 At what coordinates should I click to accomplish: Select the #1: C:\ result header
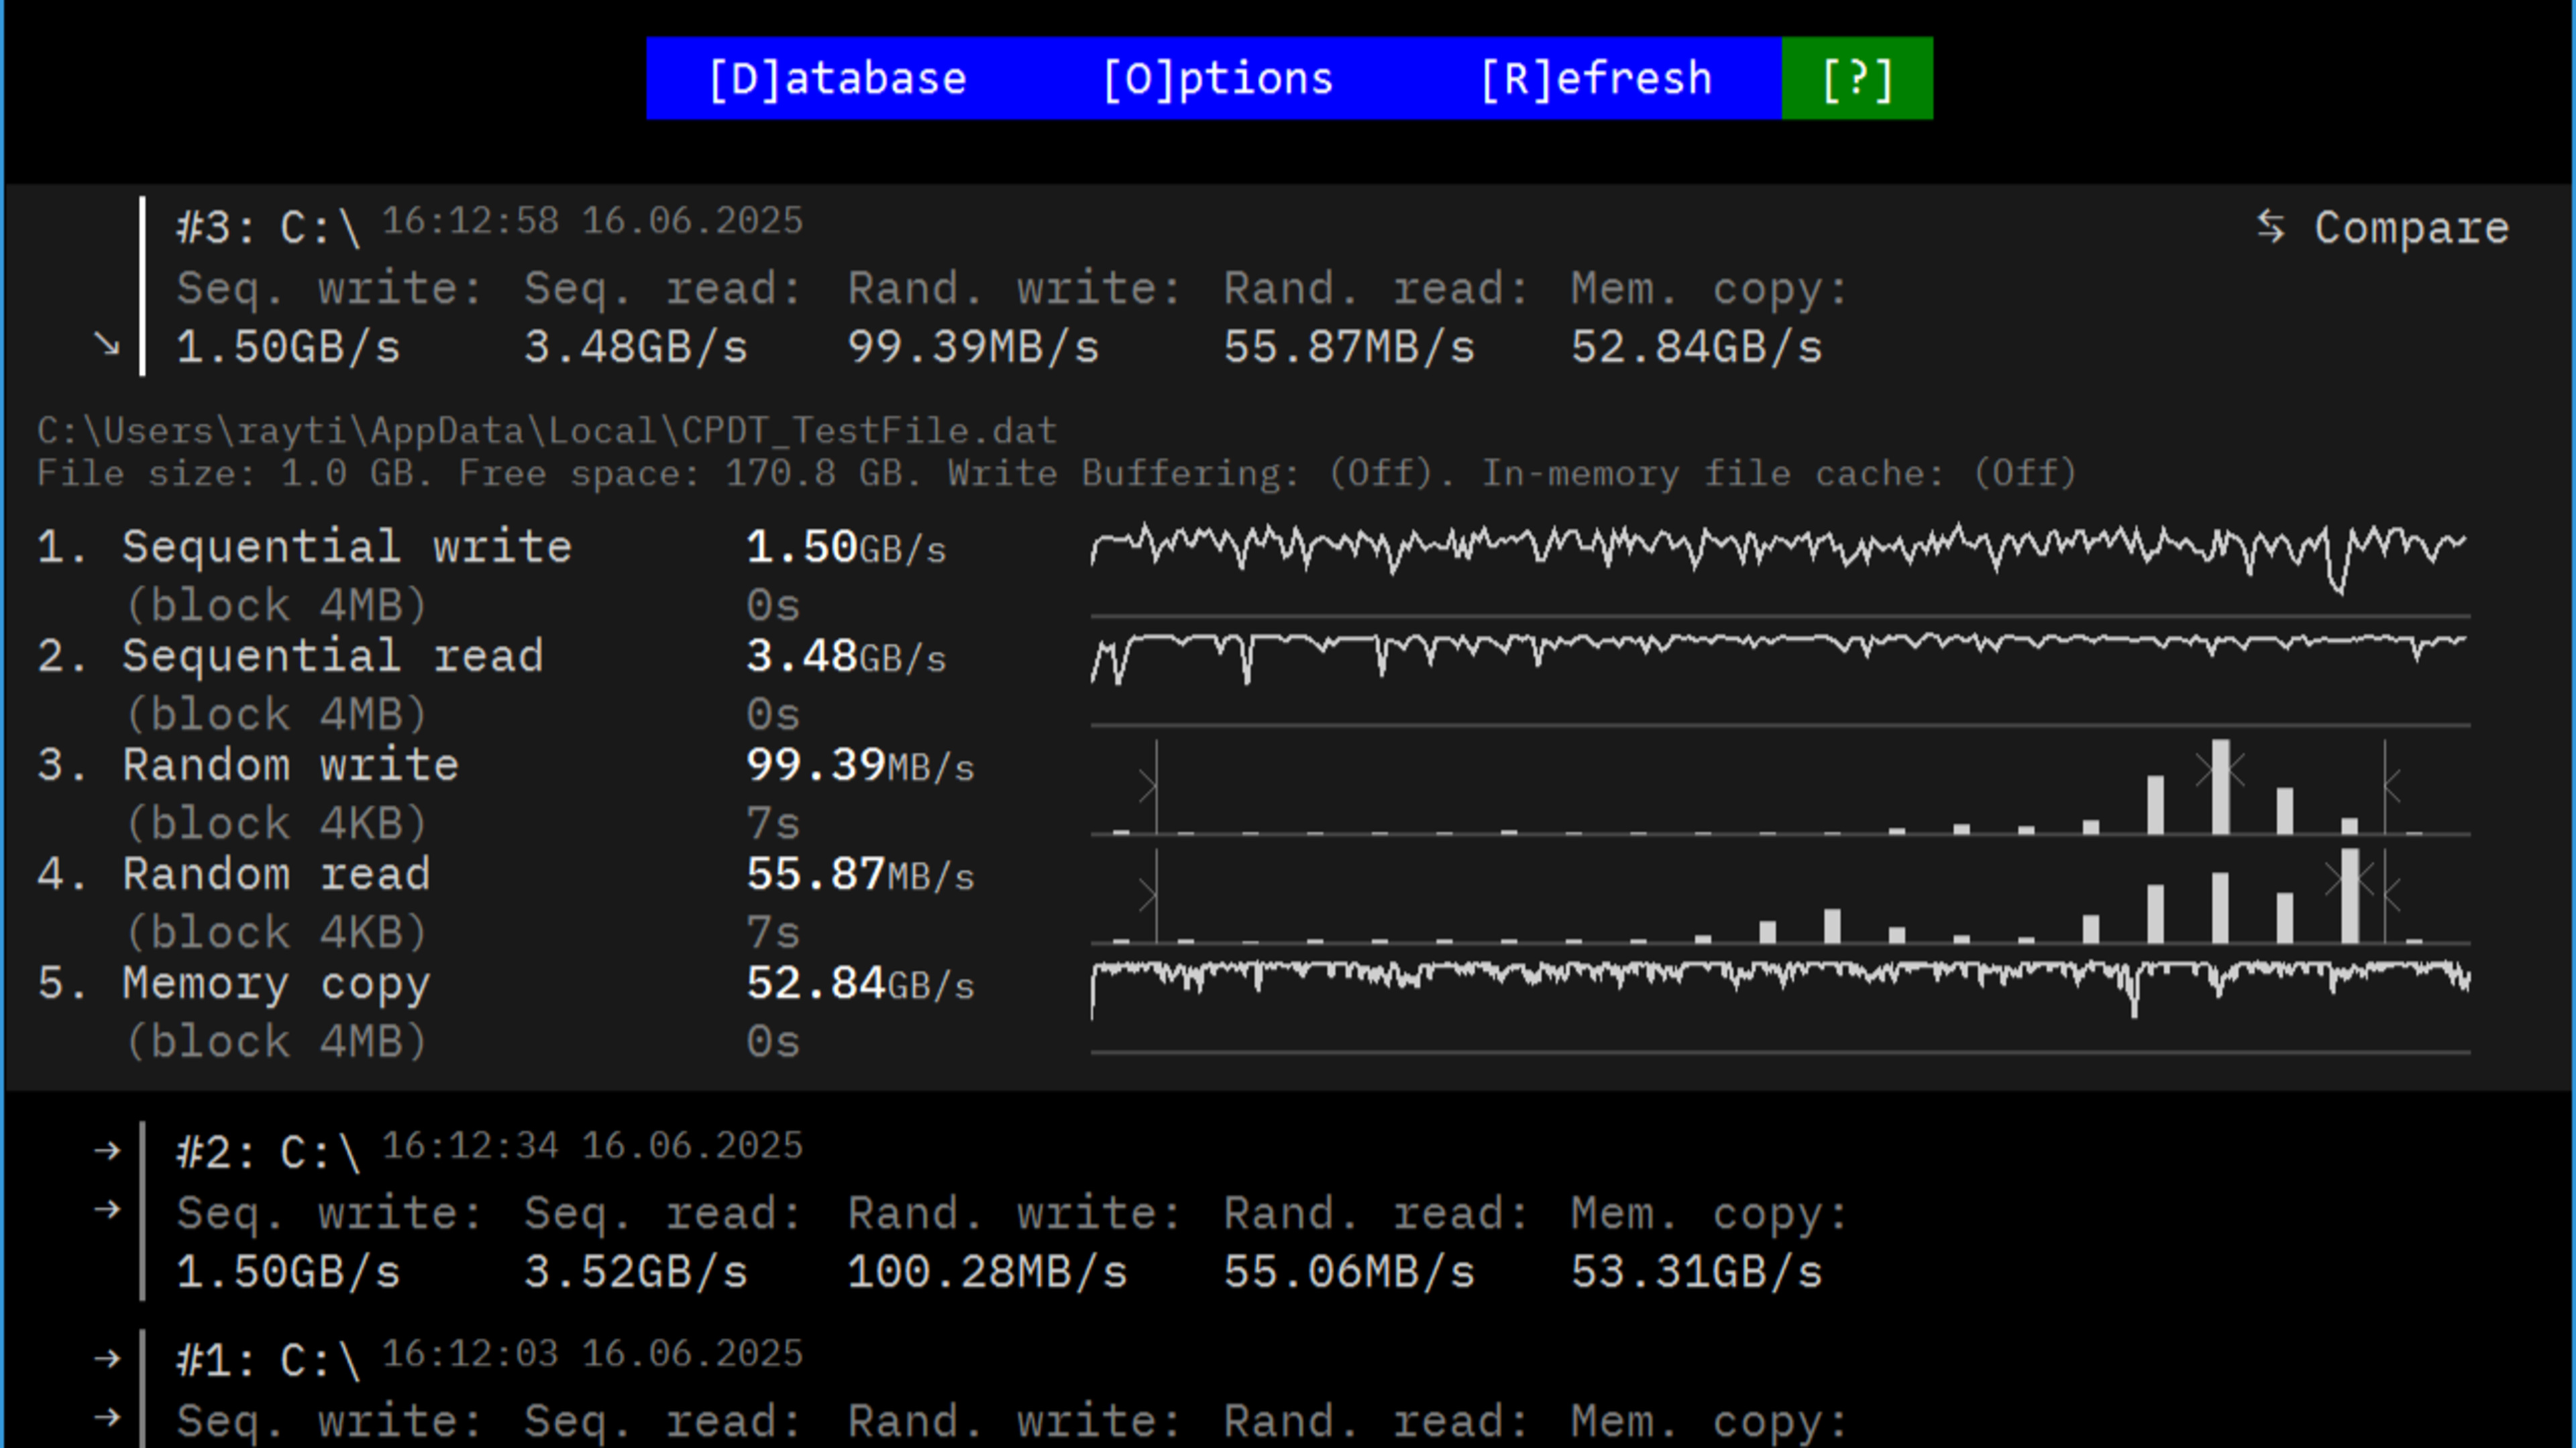coord(268,1361)
